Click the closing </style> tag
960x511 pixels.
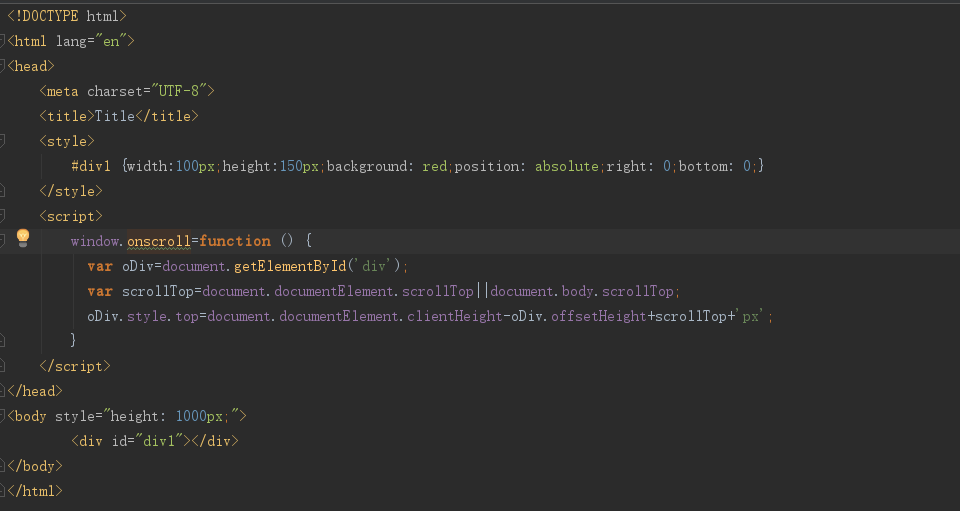(x=70, y=192)
